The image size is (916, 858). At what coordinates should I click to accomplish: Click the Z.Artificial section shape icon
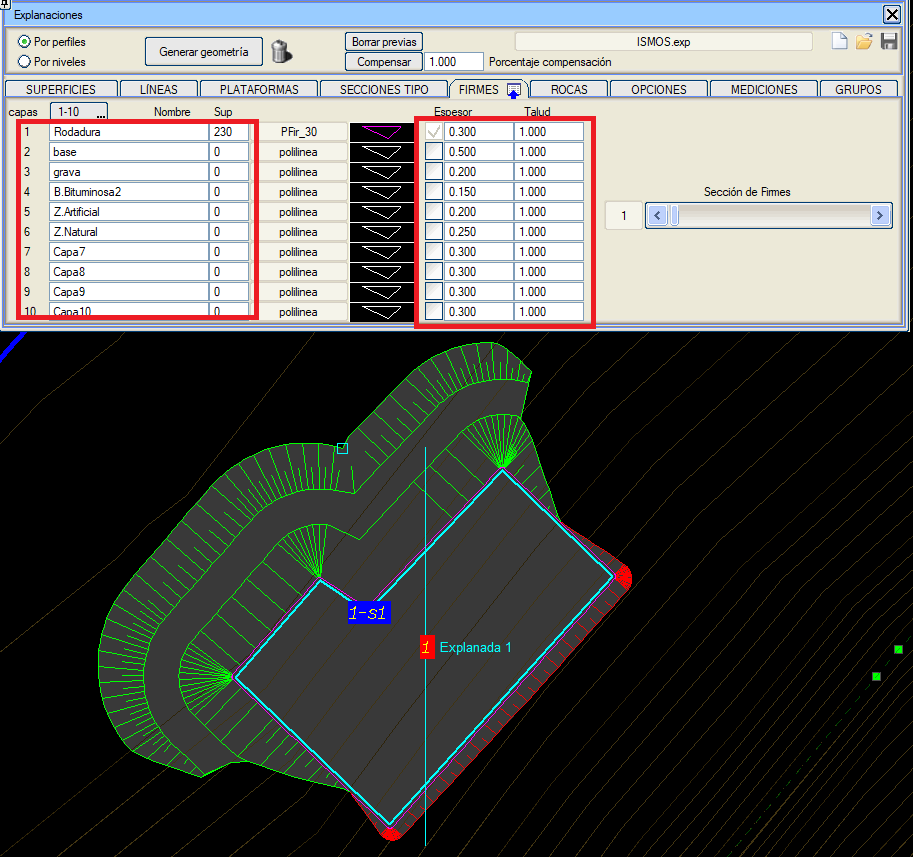pos(381,212)
